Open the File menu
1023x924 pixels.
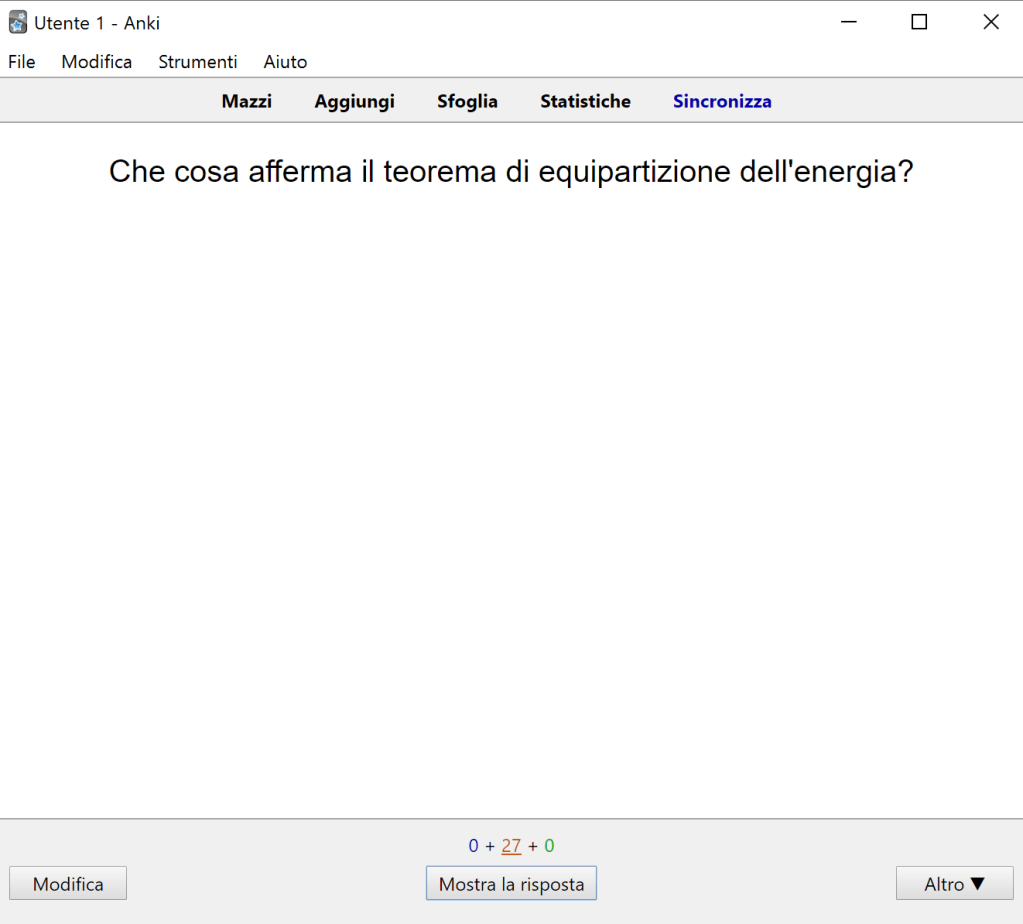click(x=22, y=62)
